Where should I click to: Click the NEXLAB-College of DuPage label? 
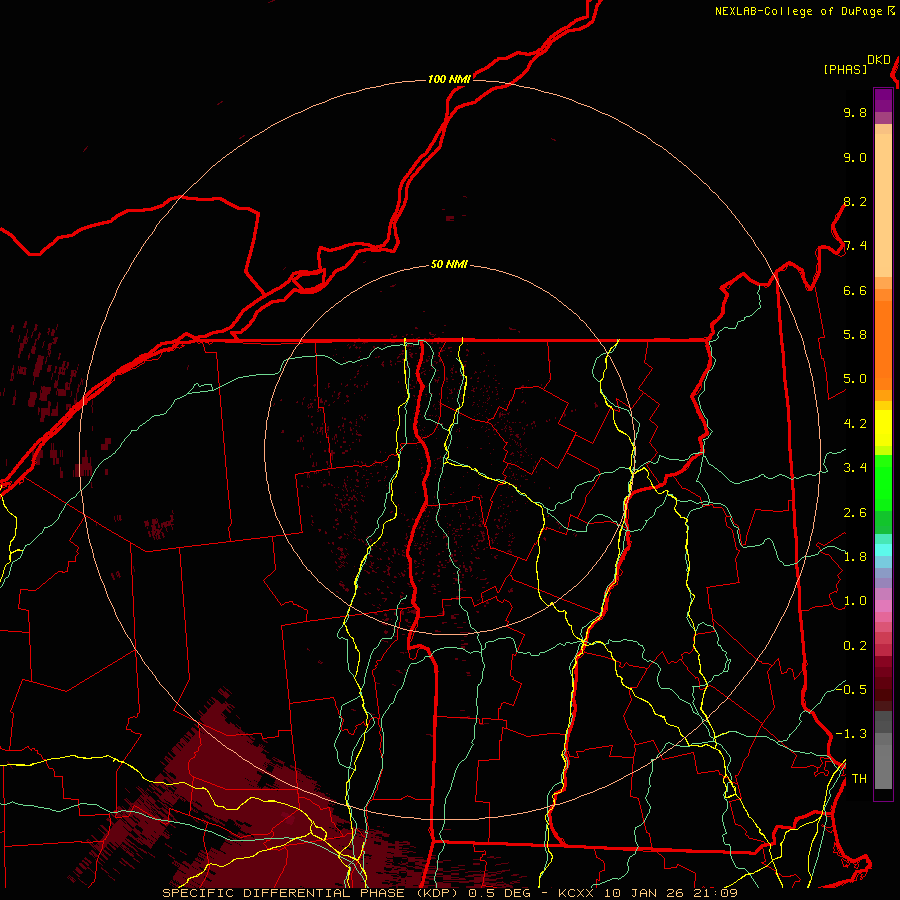tap(799, 11)
